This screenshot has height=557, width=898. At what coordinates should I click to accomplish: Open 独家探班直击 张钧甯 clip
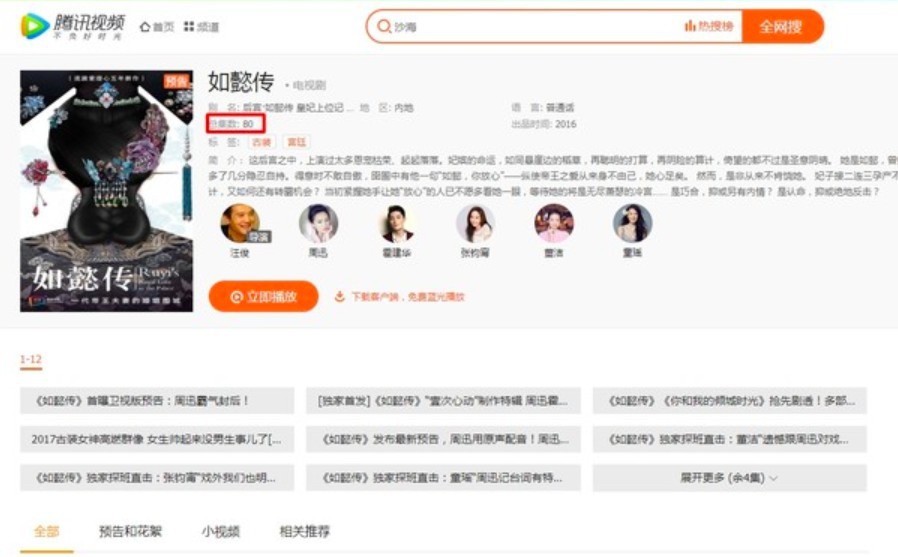[x=157, y=477]
